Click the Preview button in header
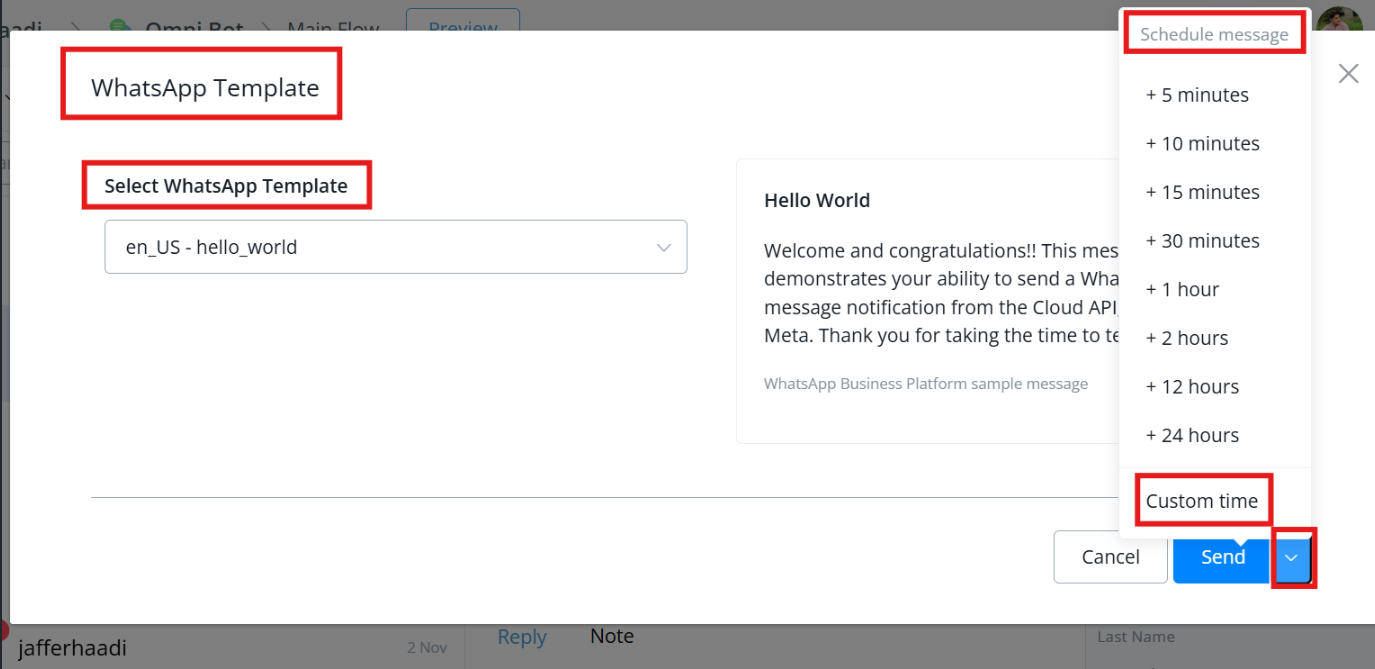Image resolution: width=1375 pixels, height=669 pixels. [x=462, y=24]
